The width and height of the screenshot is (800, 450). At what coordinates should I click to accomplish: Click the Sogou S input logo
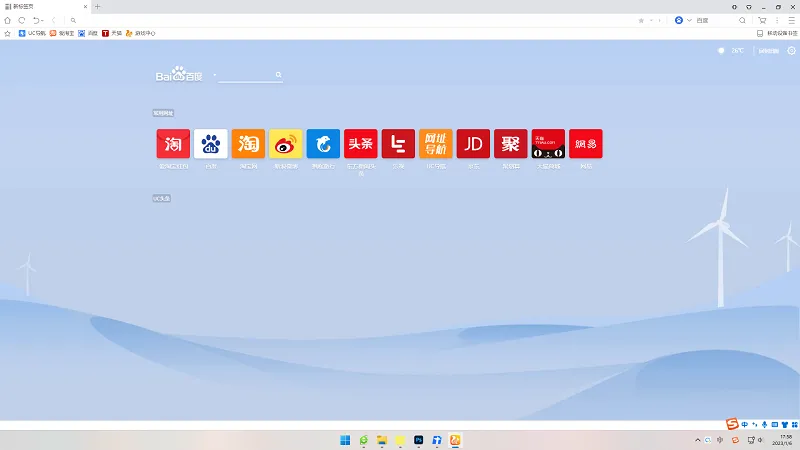pos(732,424)
